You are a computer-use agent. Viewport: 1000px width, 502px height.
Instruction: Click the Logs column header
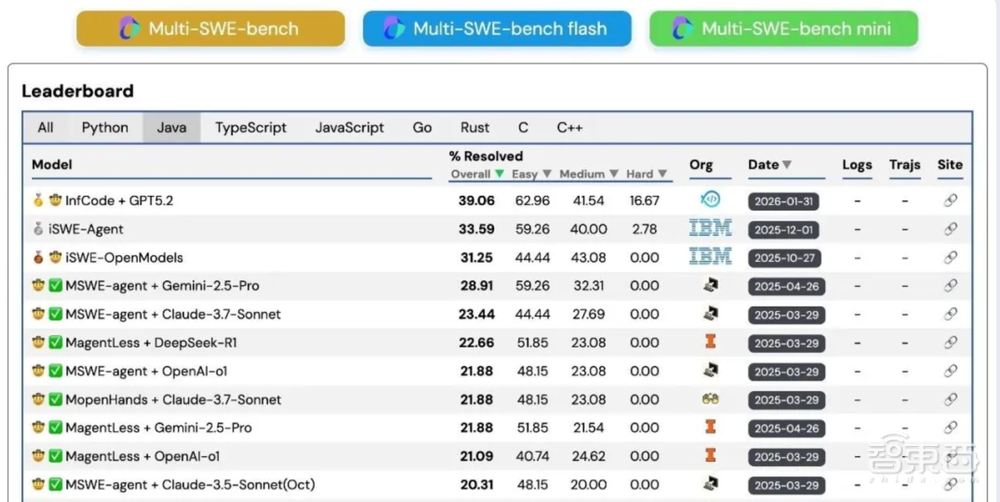tap(857, 165)
